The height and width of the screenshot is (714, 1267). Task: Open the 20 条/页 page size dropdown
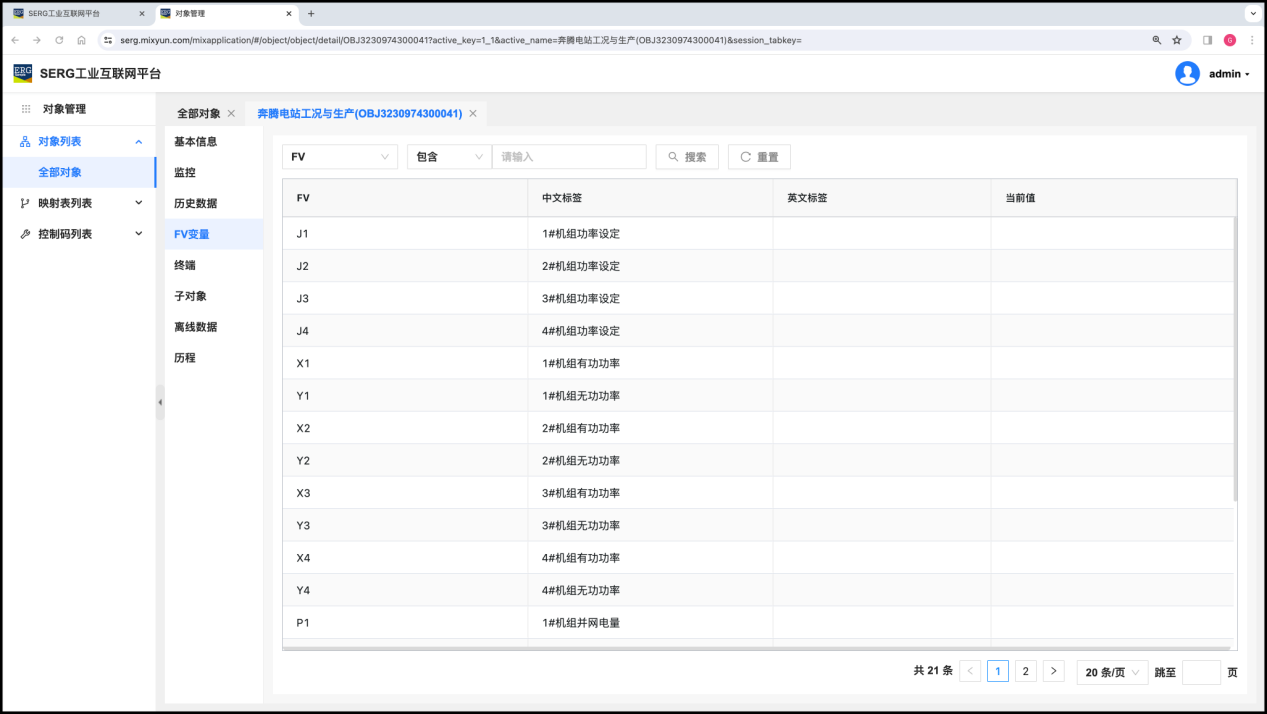point(1112,672)
